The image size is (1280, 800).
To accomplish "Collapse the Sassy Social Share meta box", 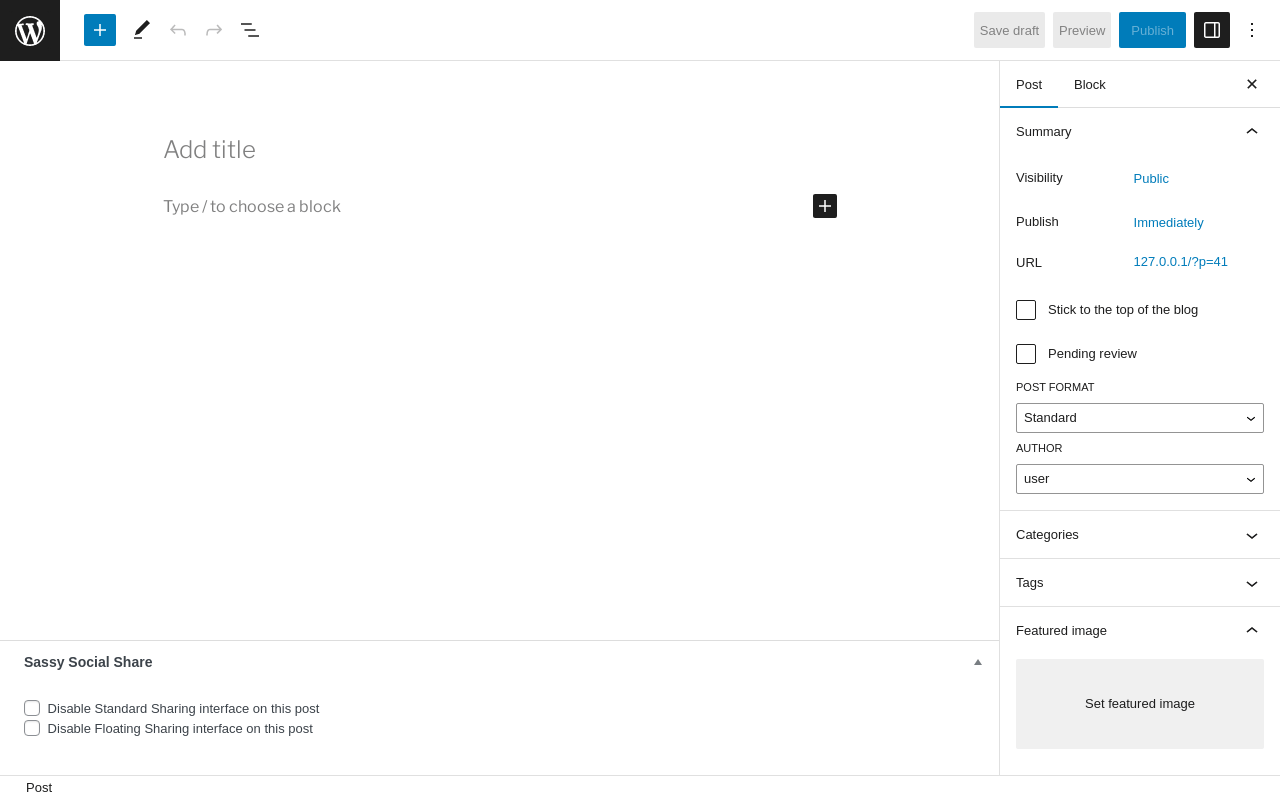I will (x=978, y=662).
